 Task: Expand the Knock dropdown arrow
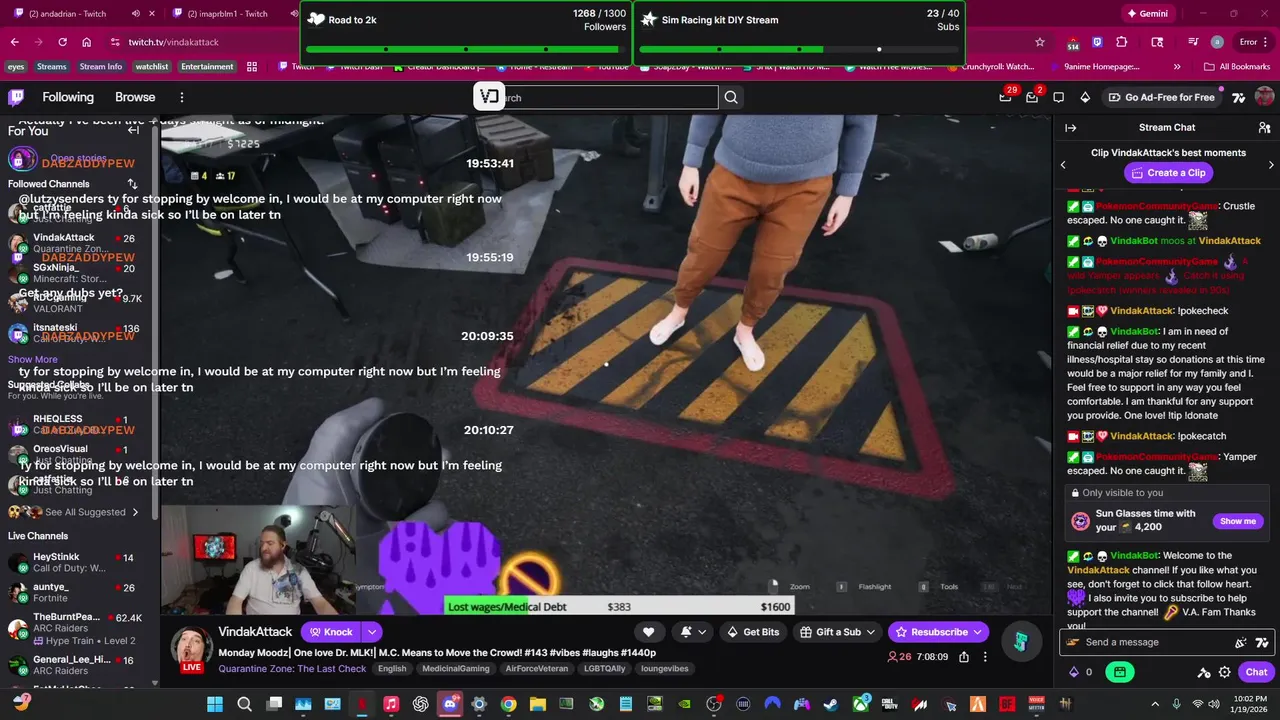[x=371, y=632]
